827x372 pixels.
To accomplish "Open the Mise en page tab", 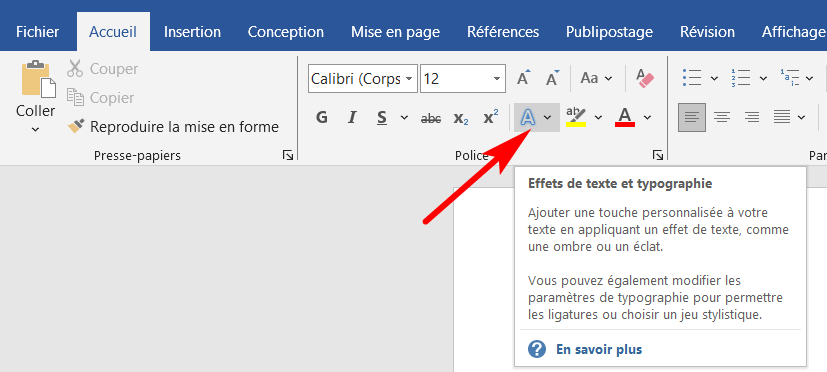I will click(395, 32).
